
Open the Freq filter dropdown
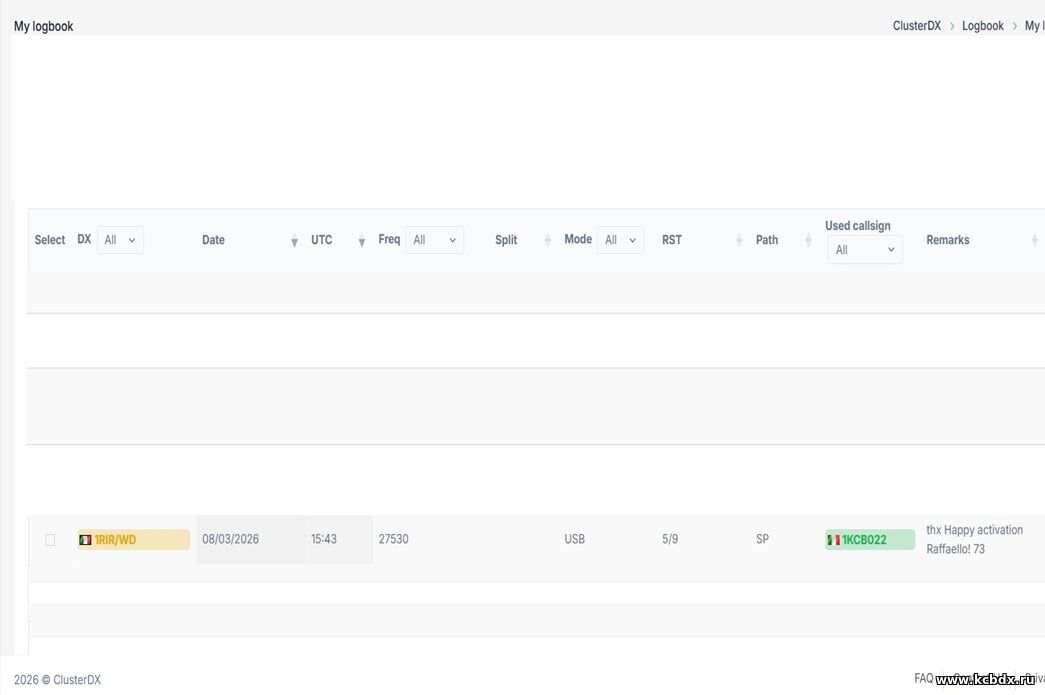coord(435,240)
